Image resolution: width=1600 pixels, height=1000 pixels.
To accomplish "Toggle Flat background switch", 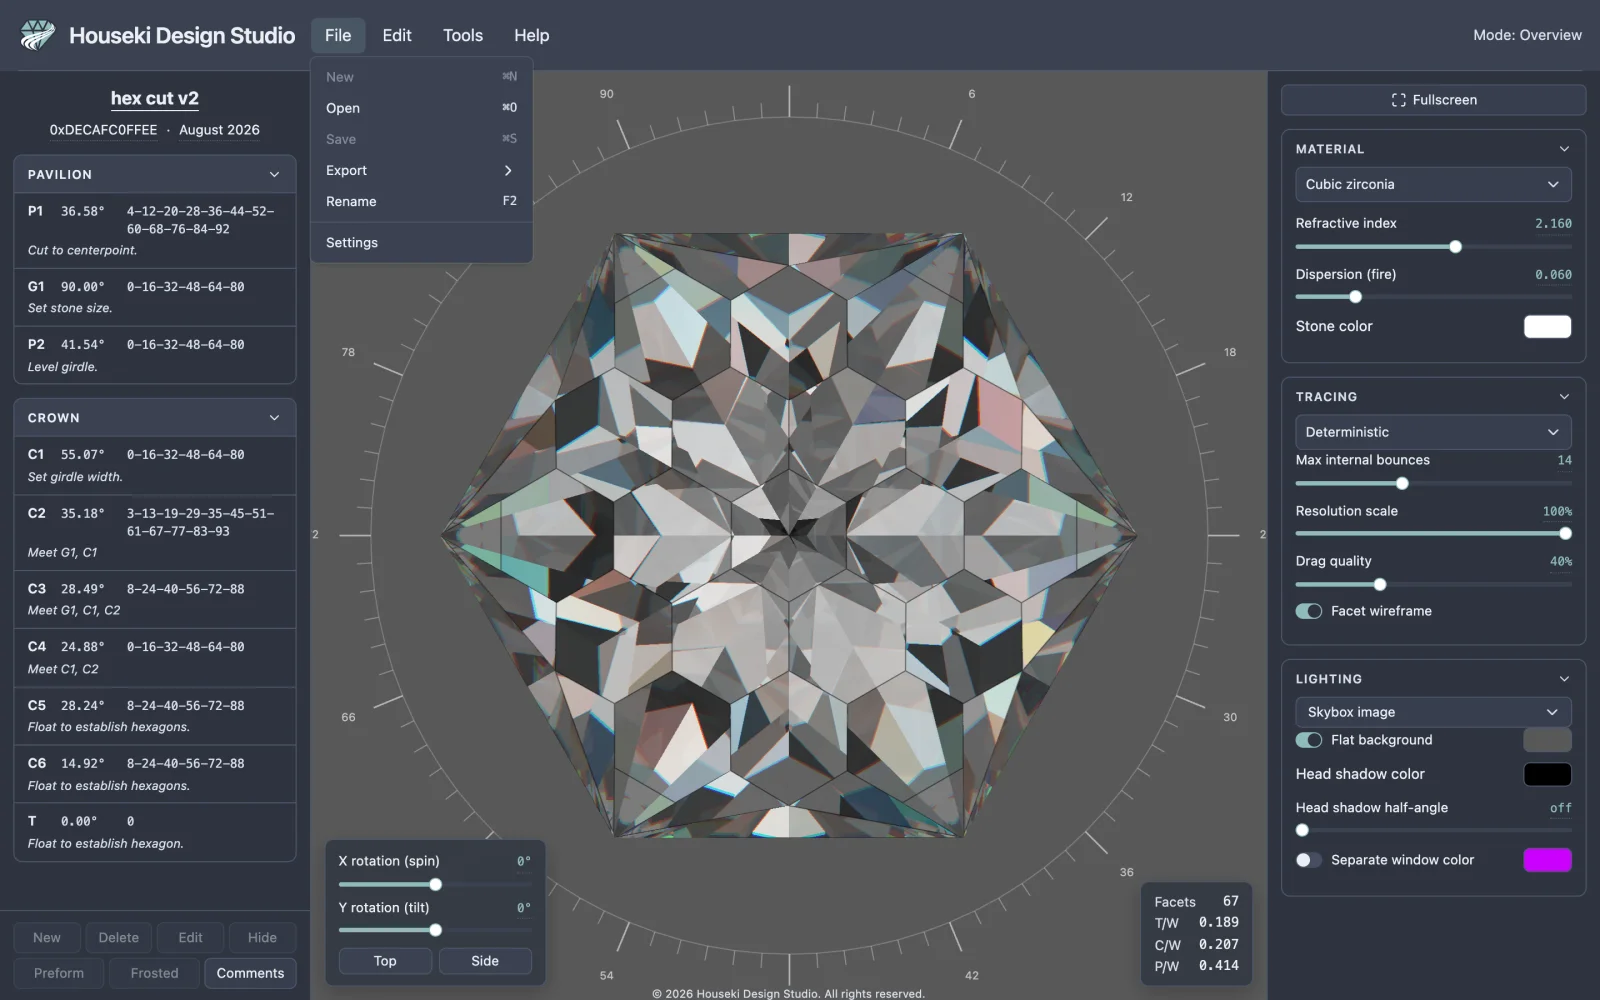I will [x=1308, y=740].
